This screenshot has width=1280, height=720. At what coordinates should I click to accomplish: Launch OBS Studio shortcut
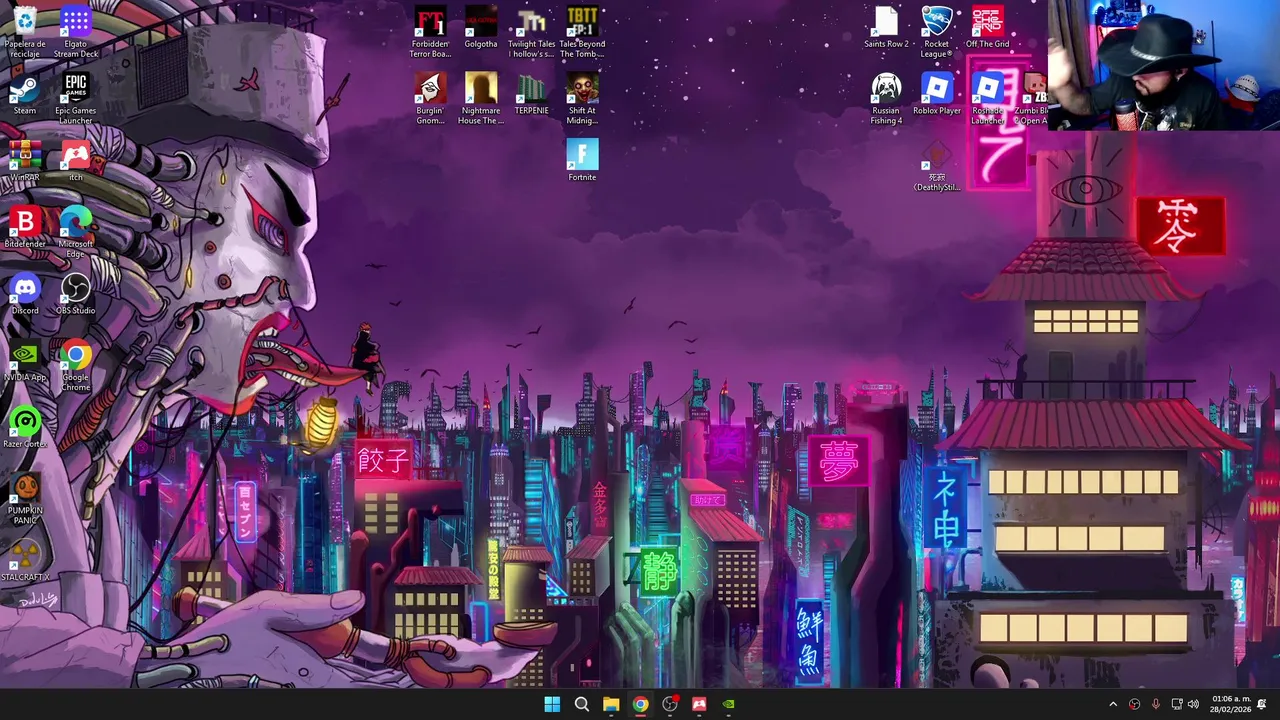[76, 294]
